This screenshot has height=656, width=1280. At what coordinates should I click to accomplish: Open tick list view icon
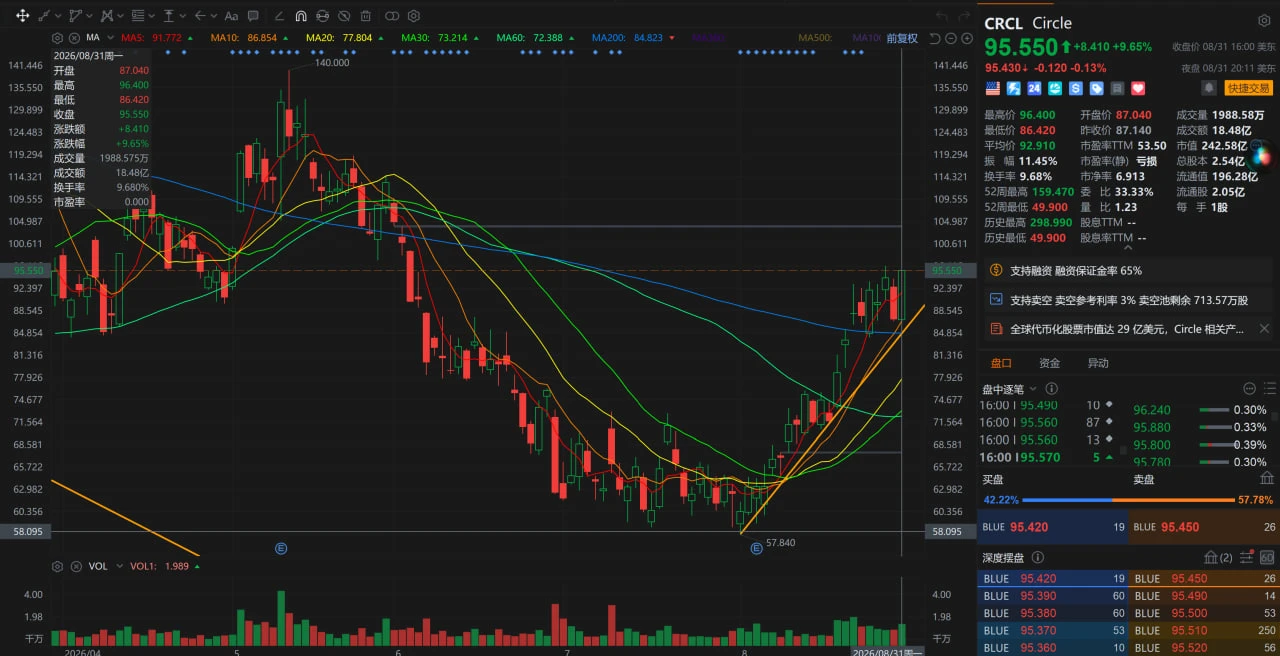click(x=1268, y=388)
